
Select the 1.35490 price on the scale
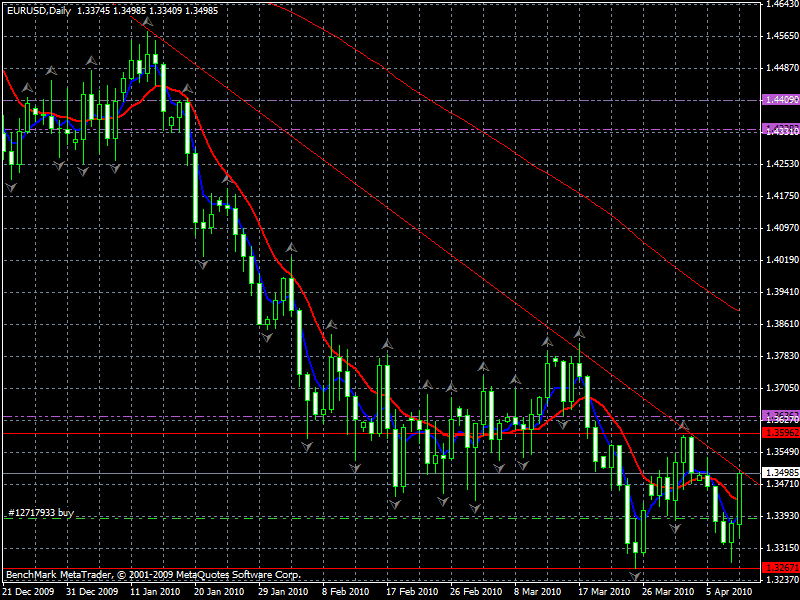coord(782,452)
